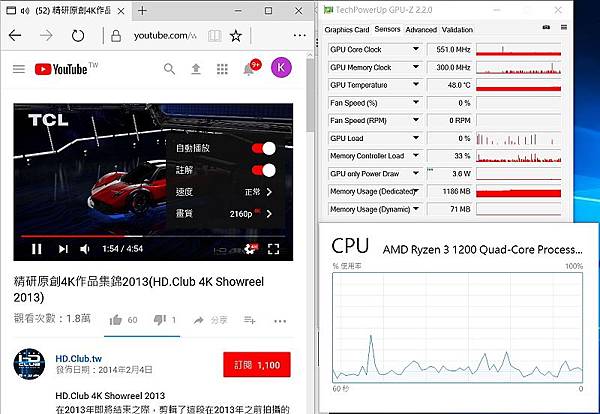This screenshot has width=600, height=414.
Task: Open the YouTube hamburger guide menu
Action: 19,69
